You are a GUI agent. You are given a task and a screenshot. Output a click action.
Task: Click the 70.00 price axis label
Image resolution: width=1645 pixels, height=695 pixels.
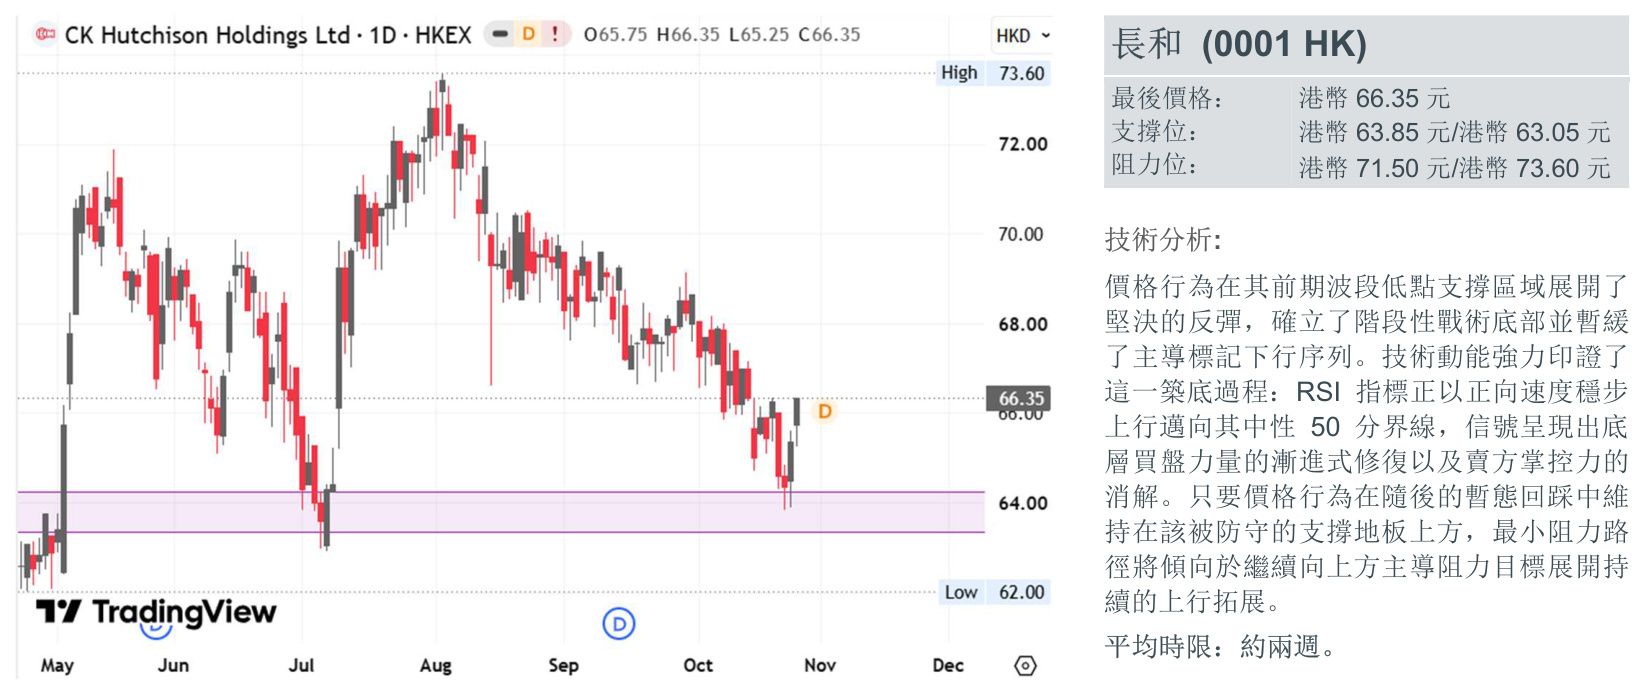(1021, 234)
